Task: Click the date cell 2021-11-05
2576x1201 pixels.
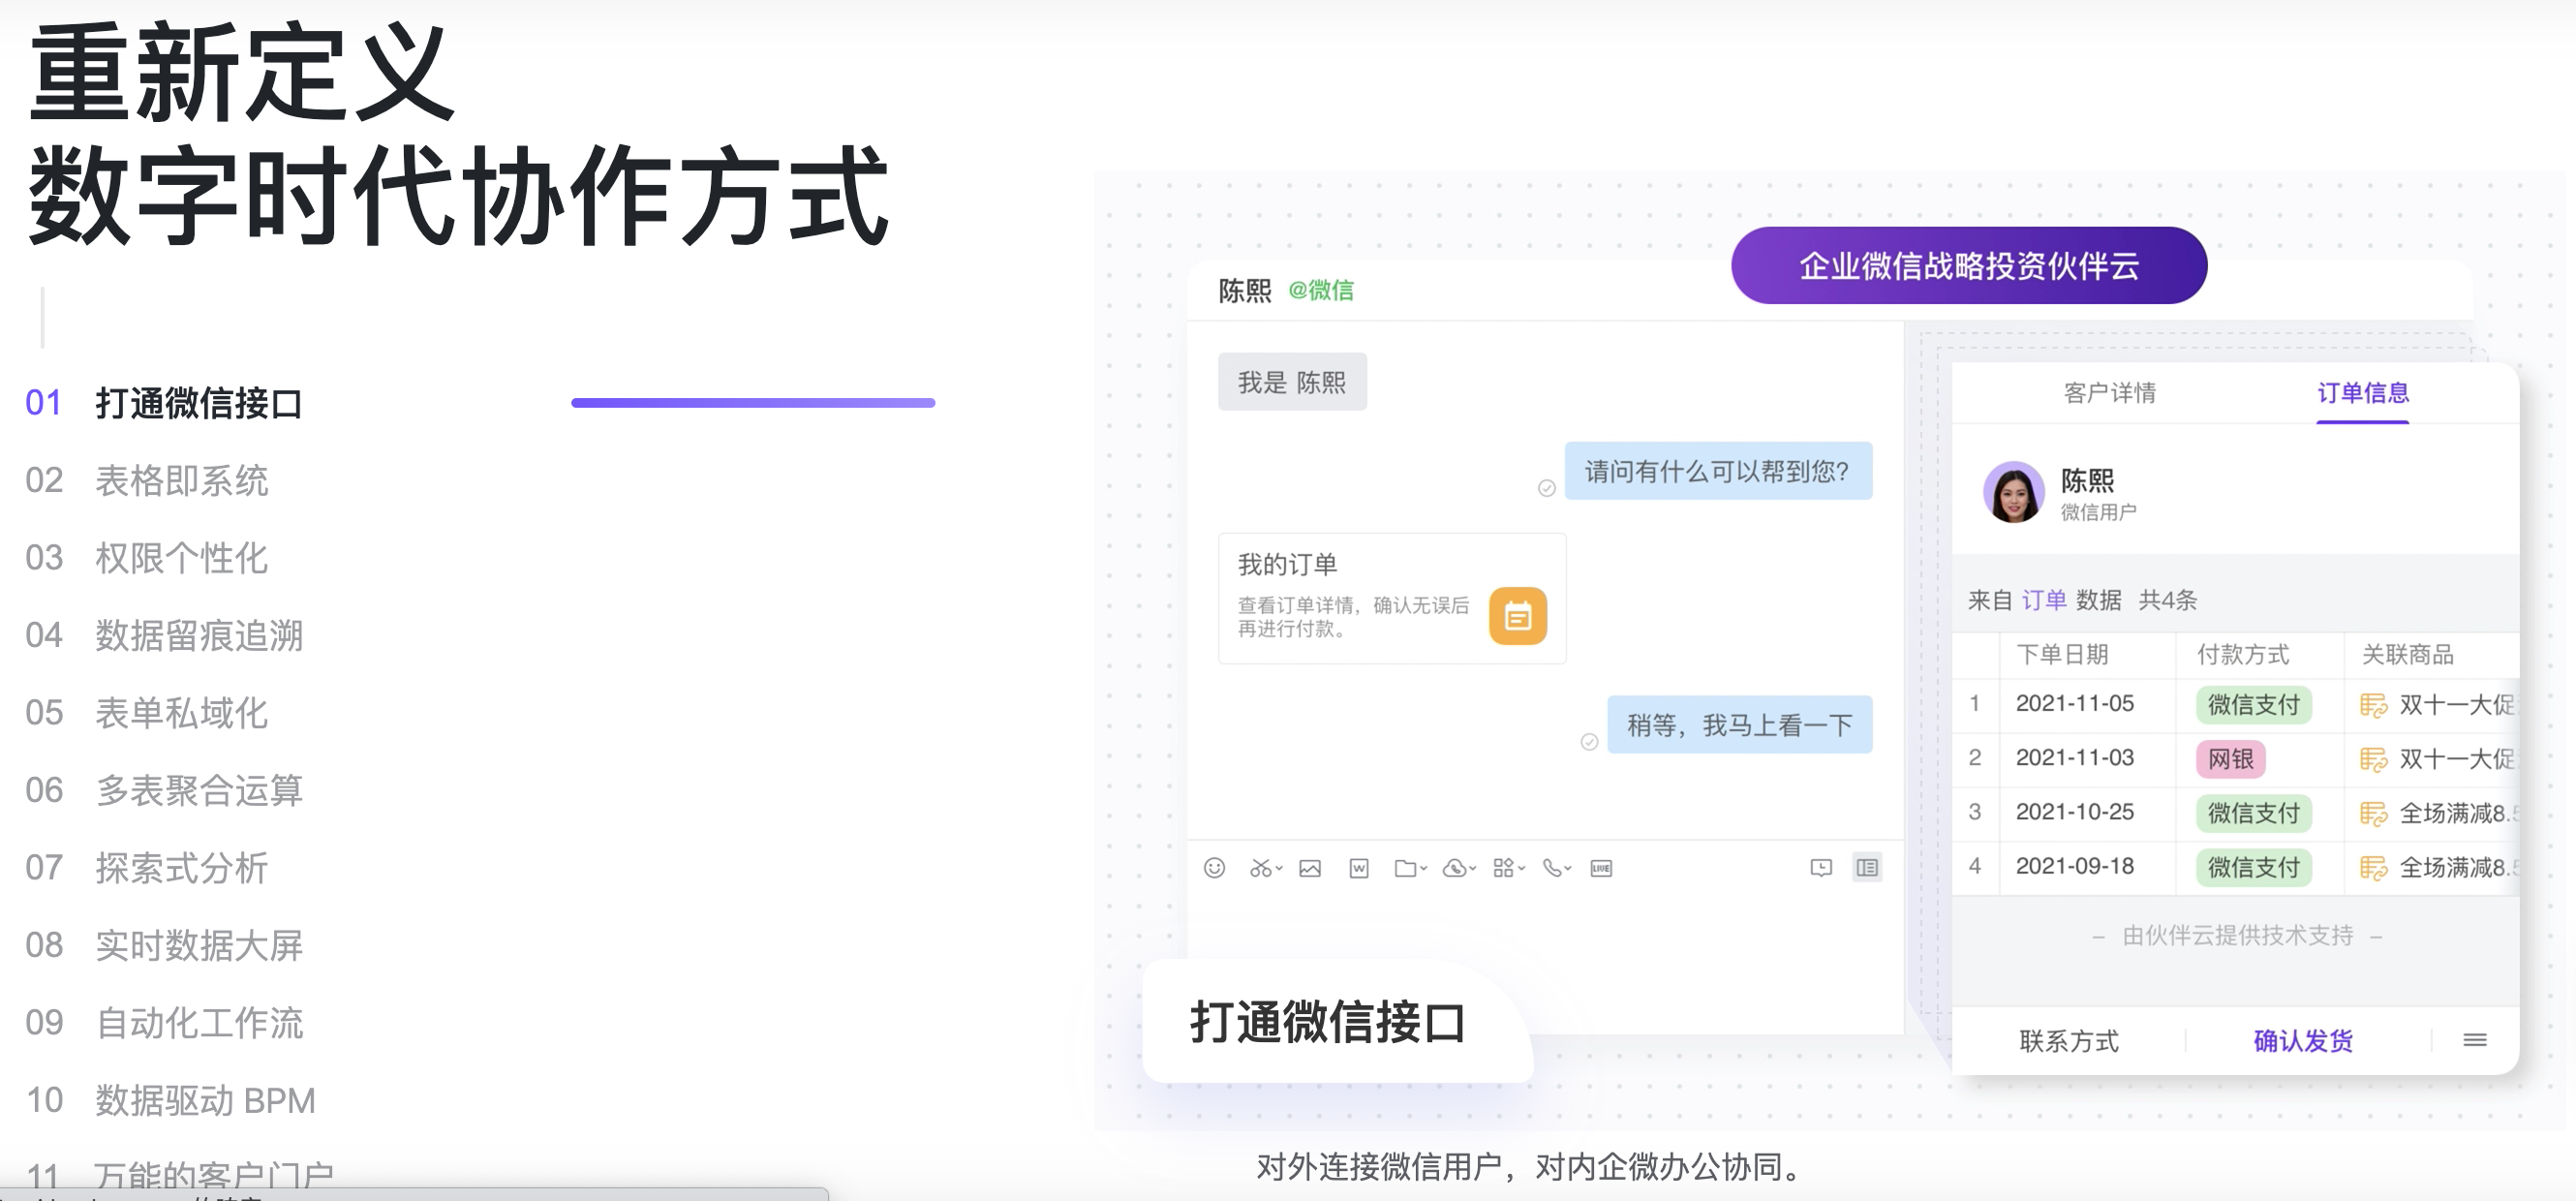Action: (2075, 704)
